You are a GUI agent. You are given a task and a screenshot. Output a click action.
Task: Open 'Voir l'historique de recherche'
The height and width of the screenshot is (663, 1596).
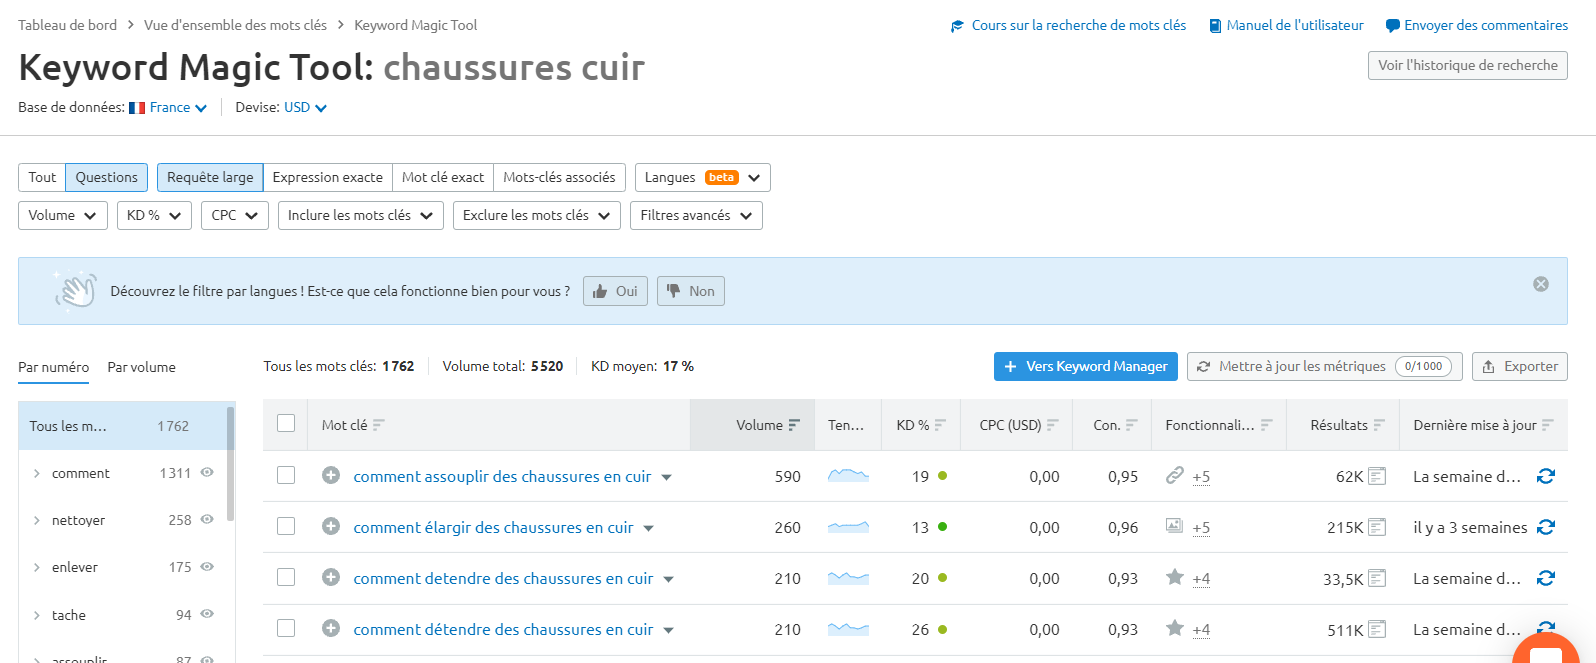(1468, 65)
